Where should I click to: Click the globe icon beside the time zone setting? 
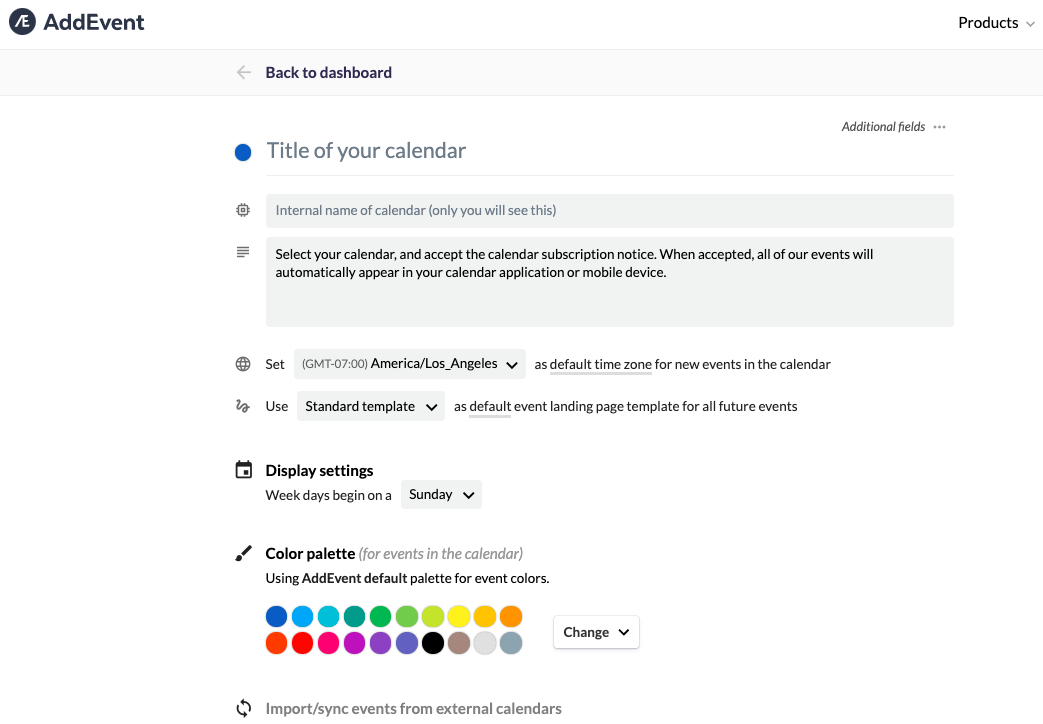[242, 364]
